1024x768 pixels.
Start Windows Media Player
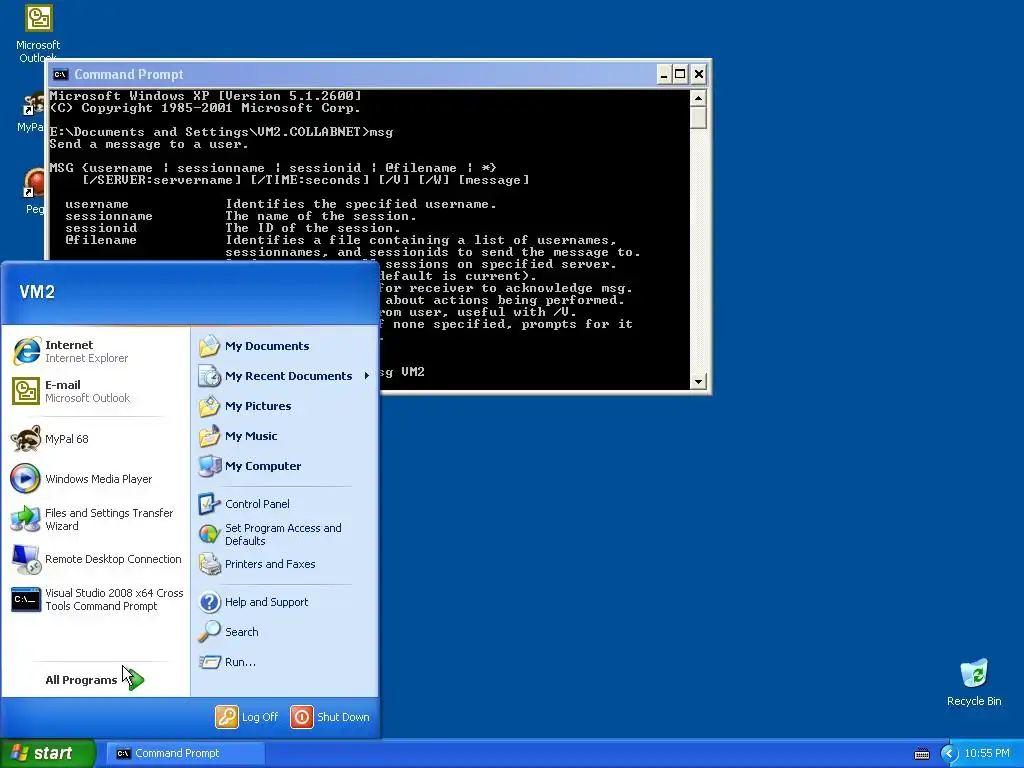click(96, 479)
